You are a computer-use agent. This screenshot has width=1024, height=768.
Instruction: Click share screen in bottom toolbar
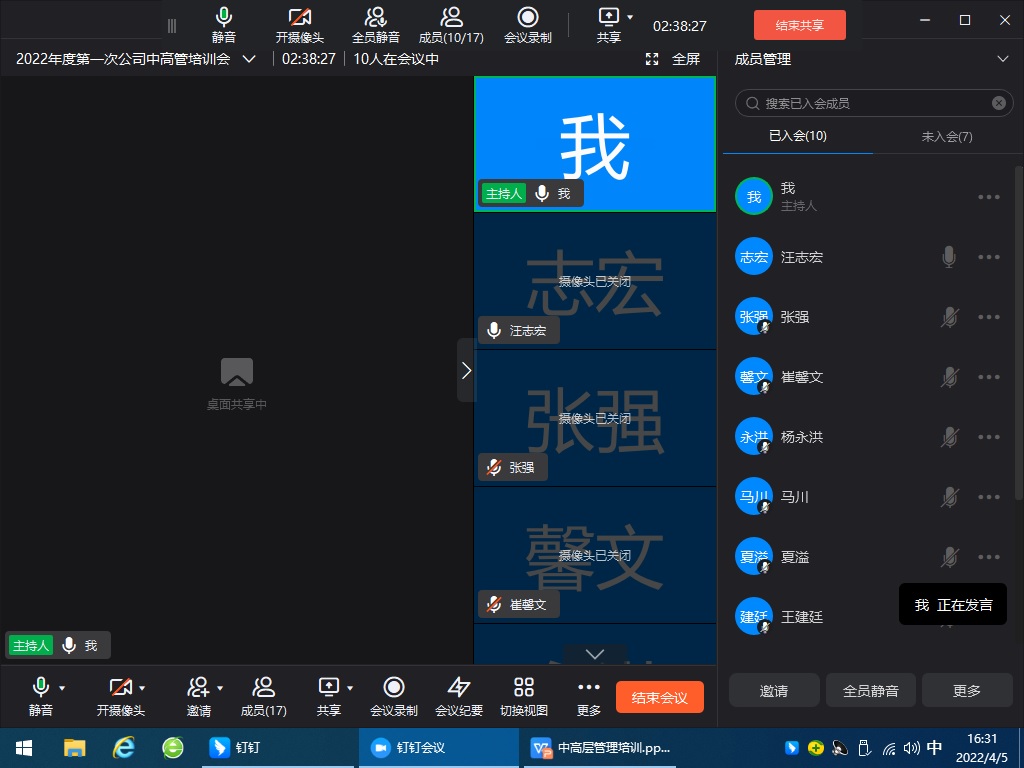[328, 697]
